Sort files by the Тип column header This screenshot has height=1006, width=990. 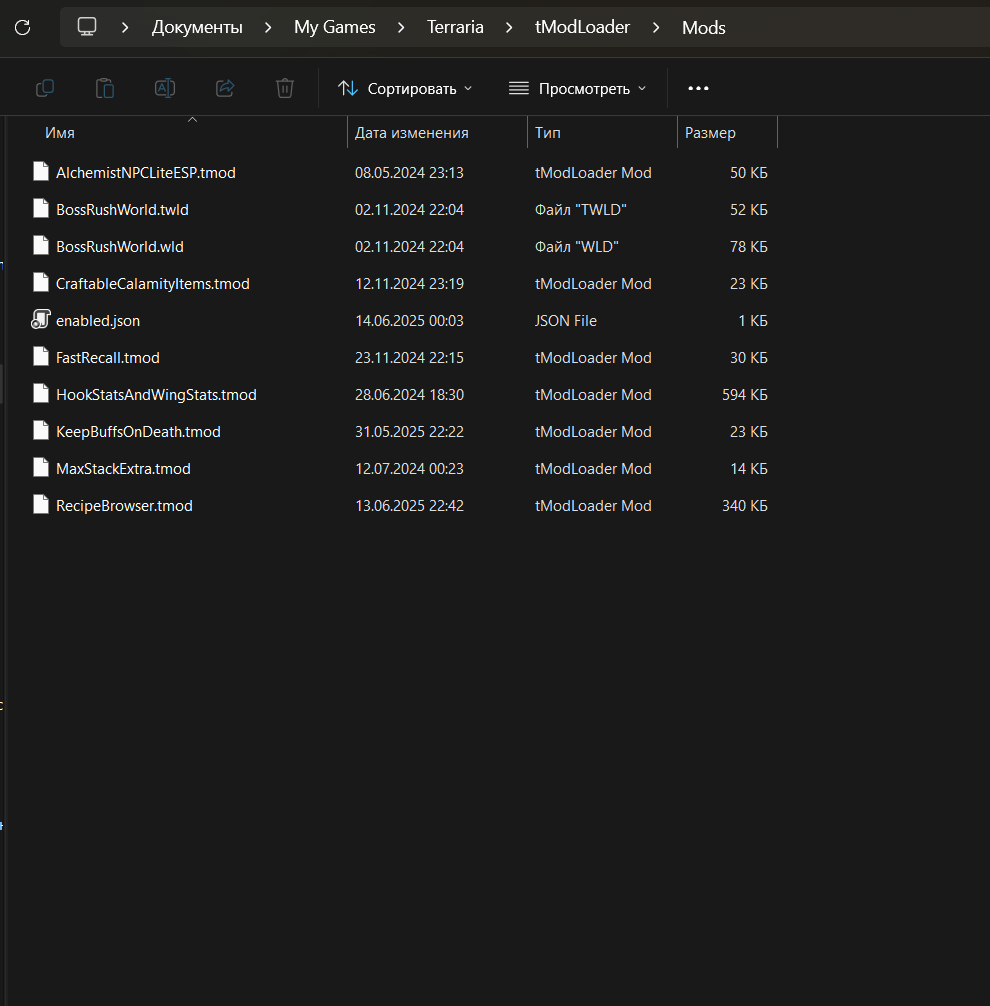tap(548, 133)
